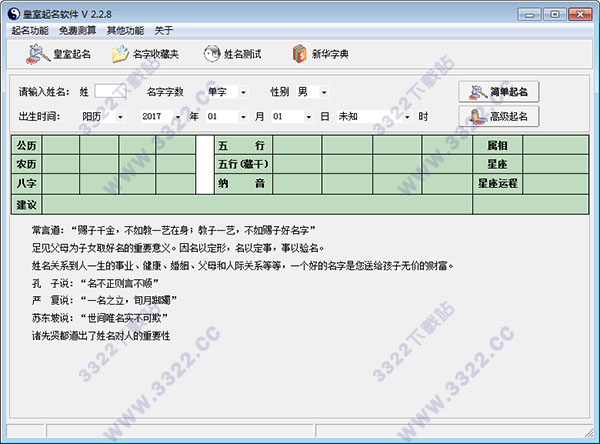
Task: Click the 新华字典 toolbar label
Action: coord(330,54)
